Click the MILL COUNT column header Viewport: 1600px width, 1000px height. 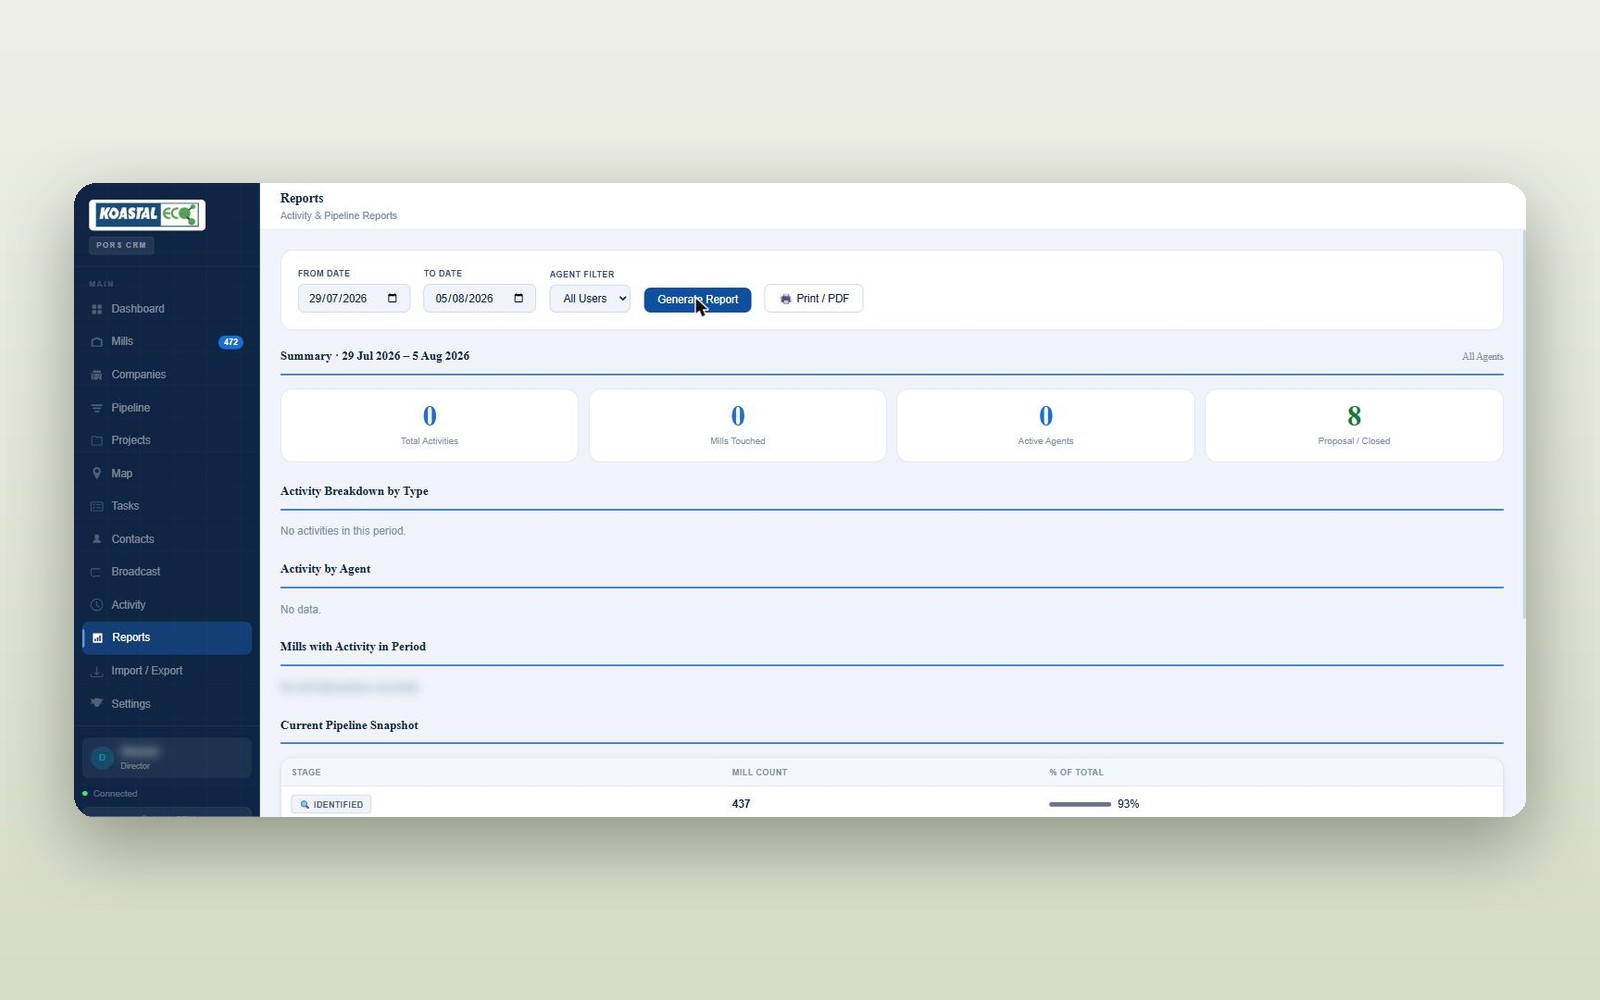[x=759, y=772]
